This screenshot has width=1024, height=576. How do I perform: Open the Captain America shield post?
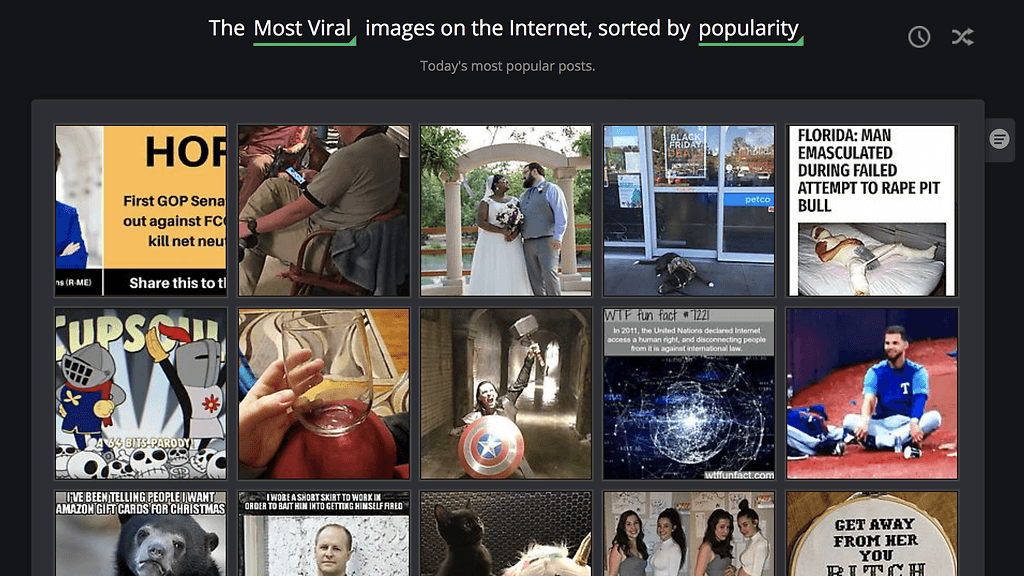(506, 394)
